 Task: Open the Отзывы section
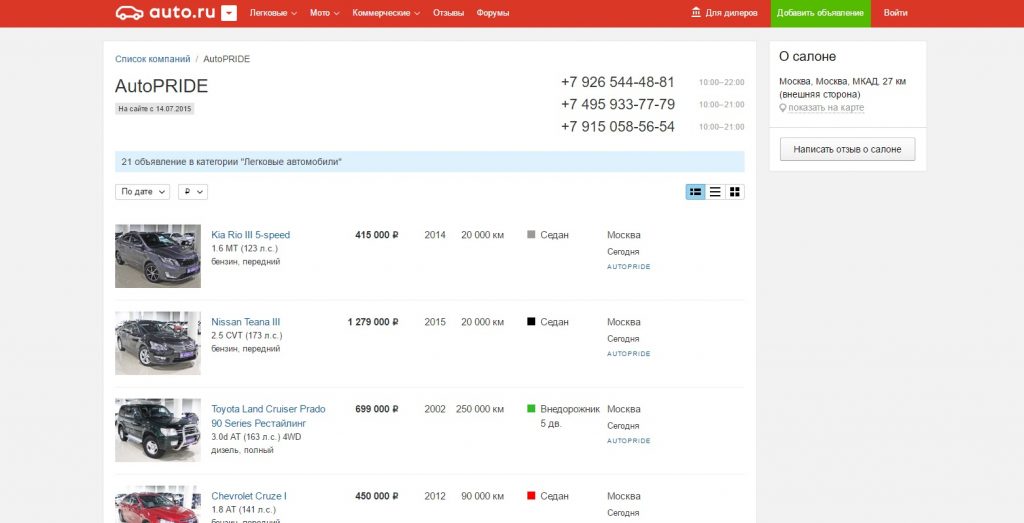[x=448, y=13]
